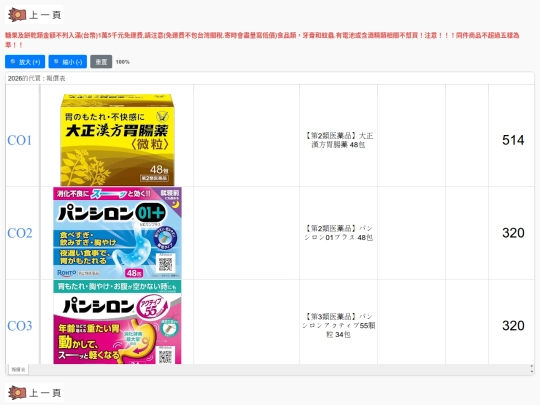
Task: Click the パンシロンアクティブ55顆粒 34包 description cell
Action: (x=339, y=322)
